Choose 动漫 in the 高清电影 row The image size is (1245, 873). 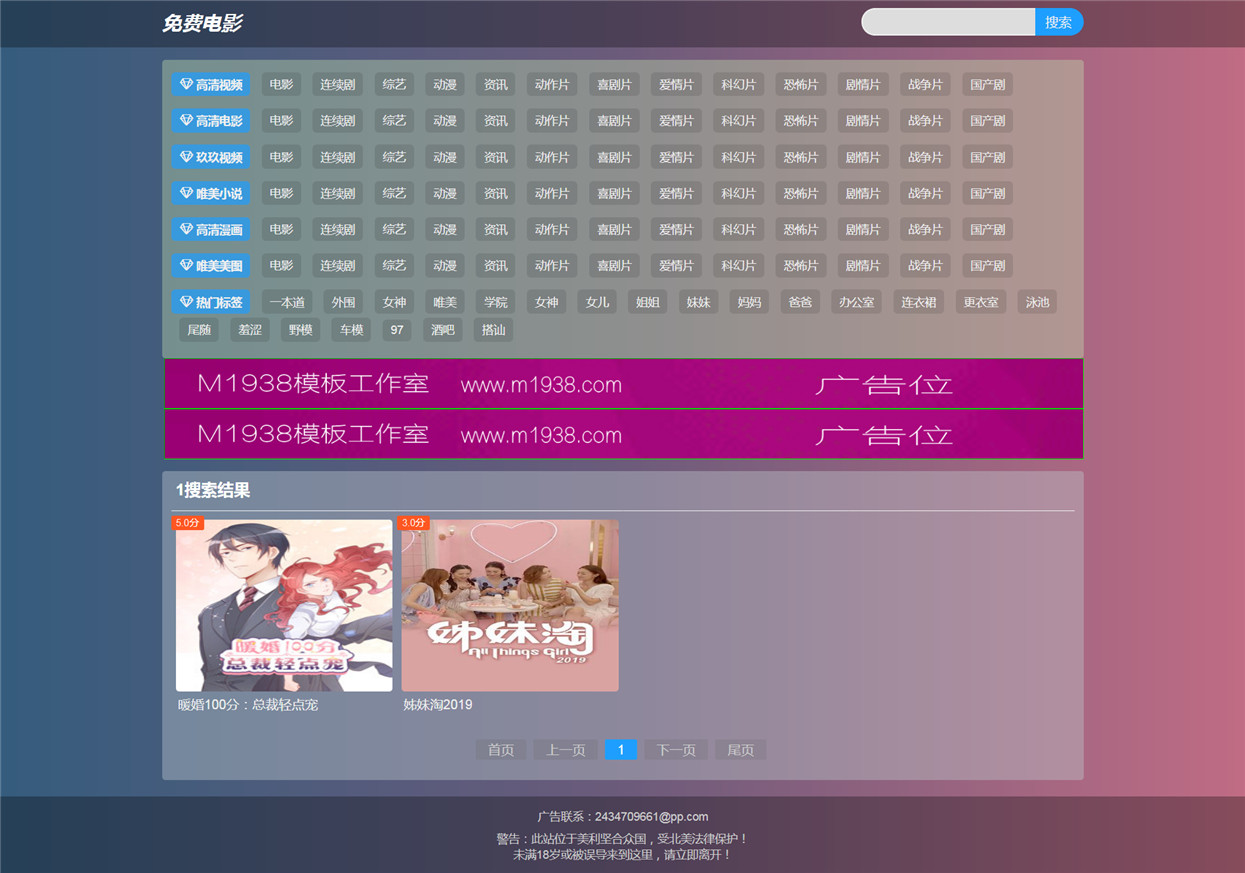(445, 121)
